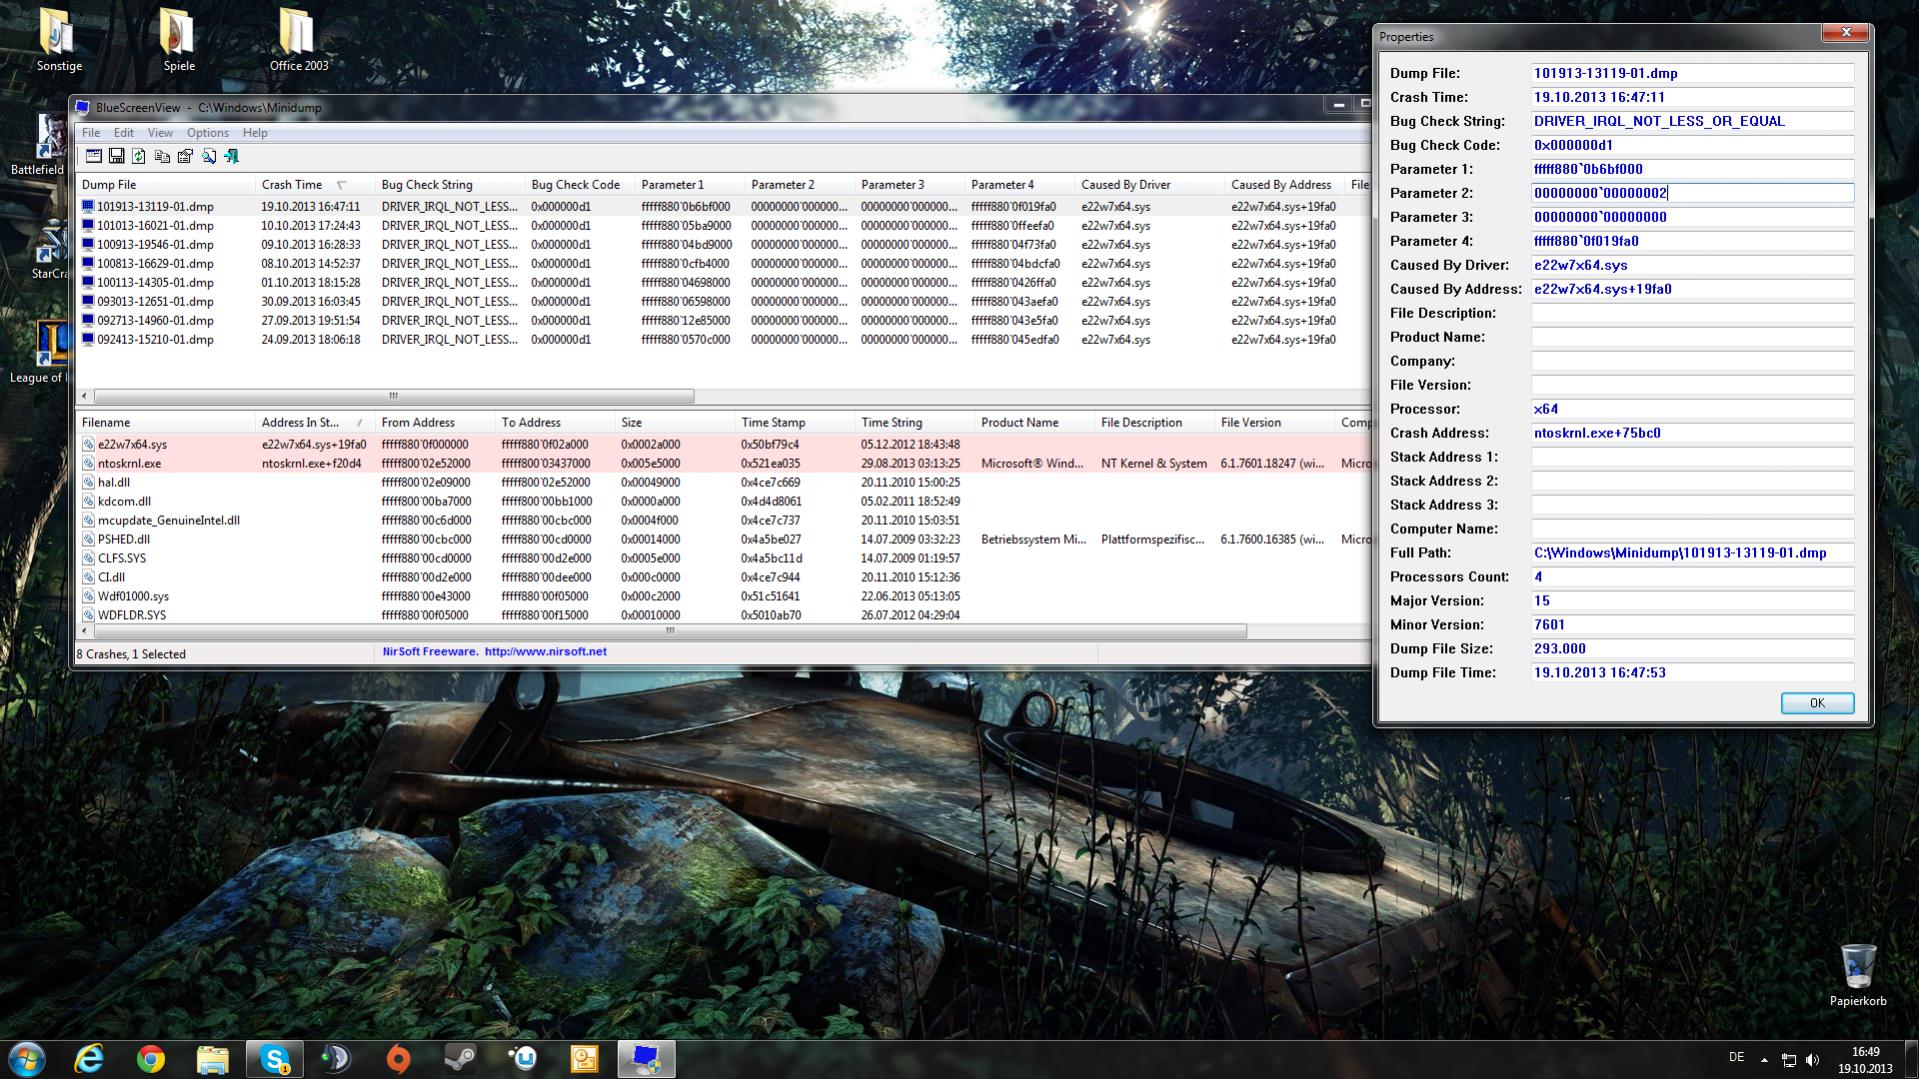The width and height of the screenshot is (1919, 1079).
Task: Open the Office 2003 desktop folder
Action: (x=299, y=41)
